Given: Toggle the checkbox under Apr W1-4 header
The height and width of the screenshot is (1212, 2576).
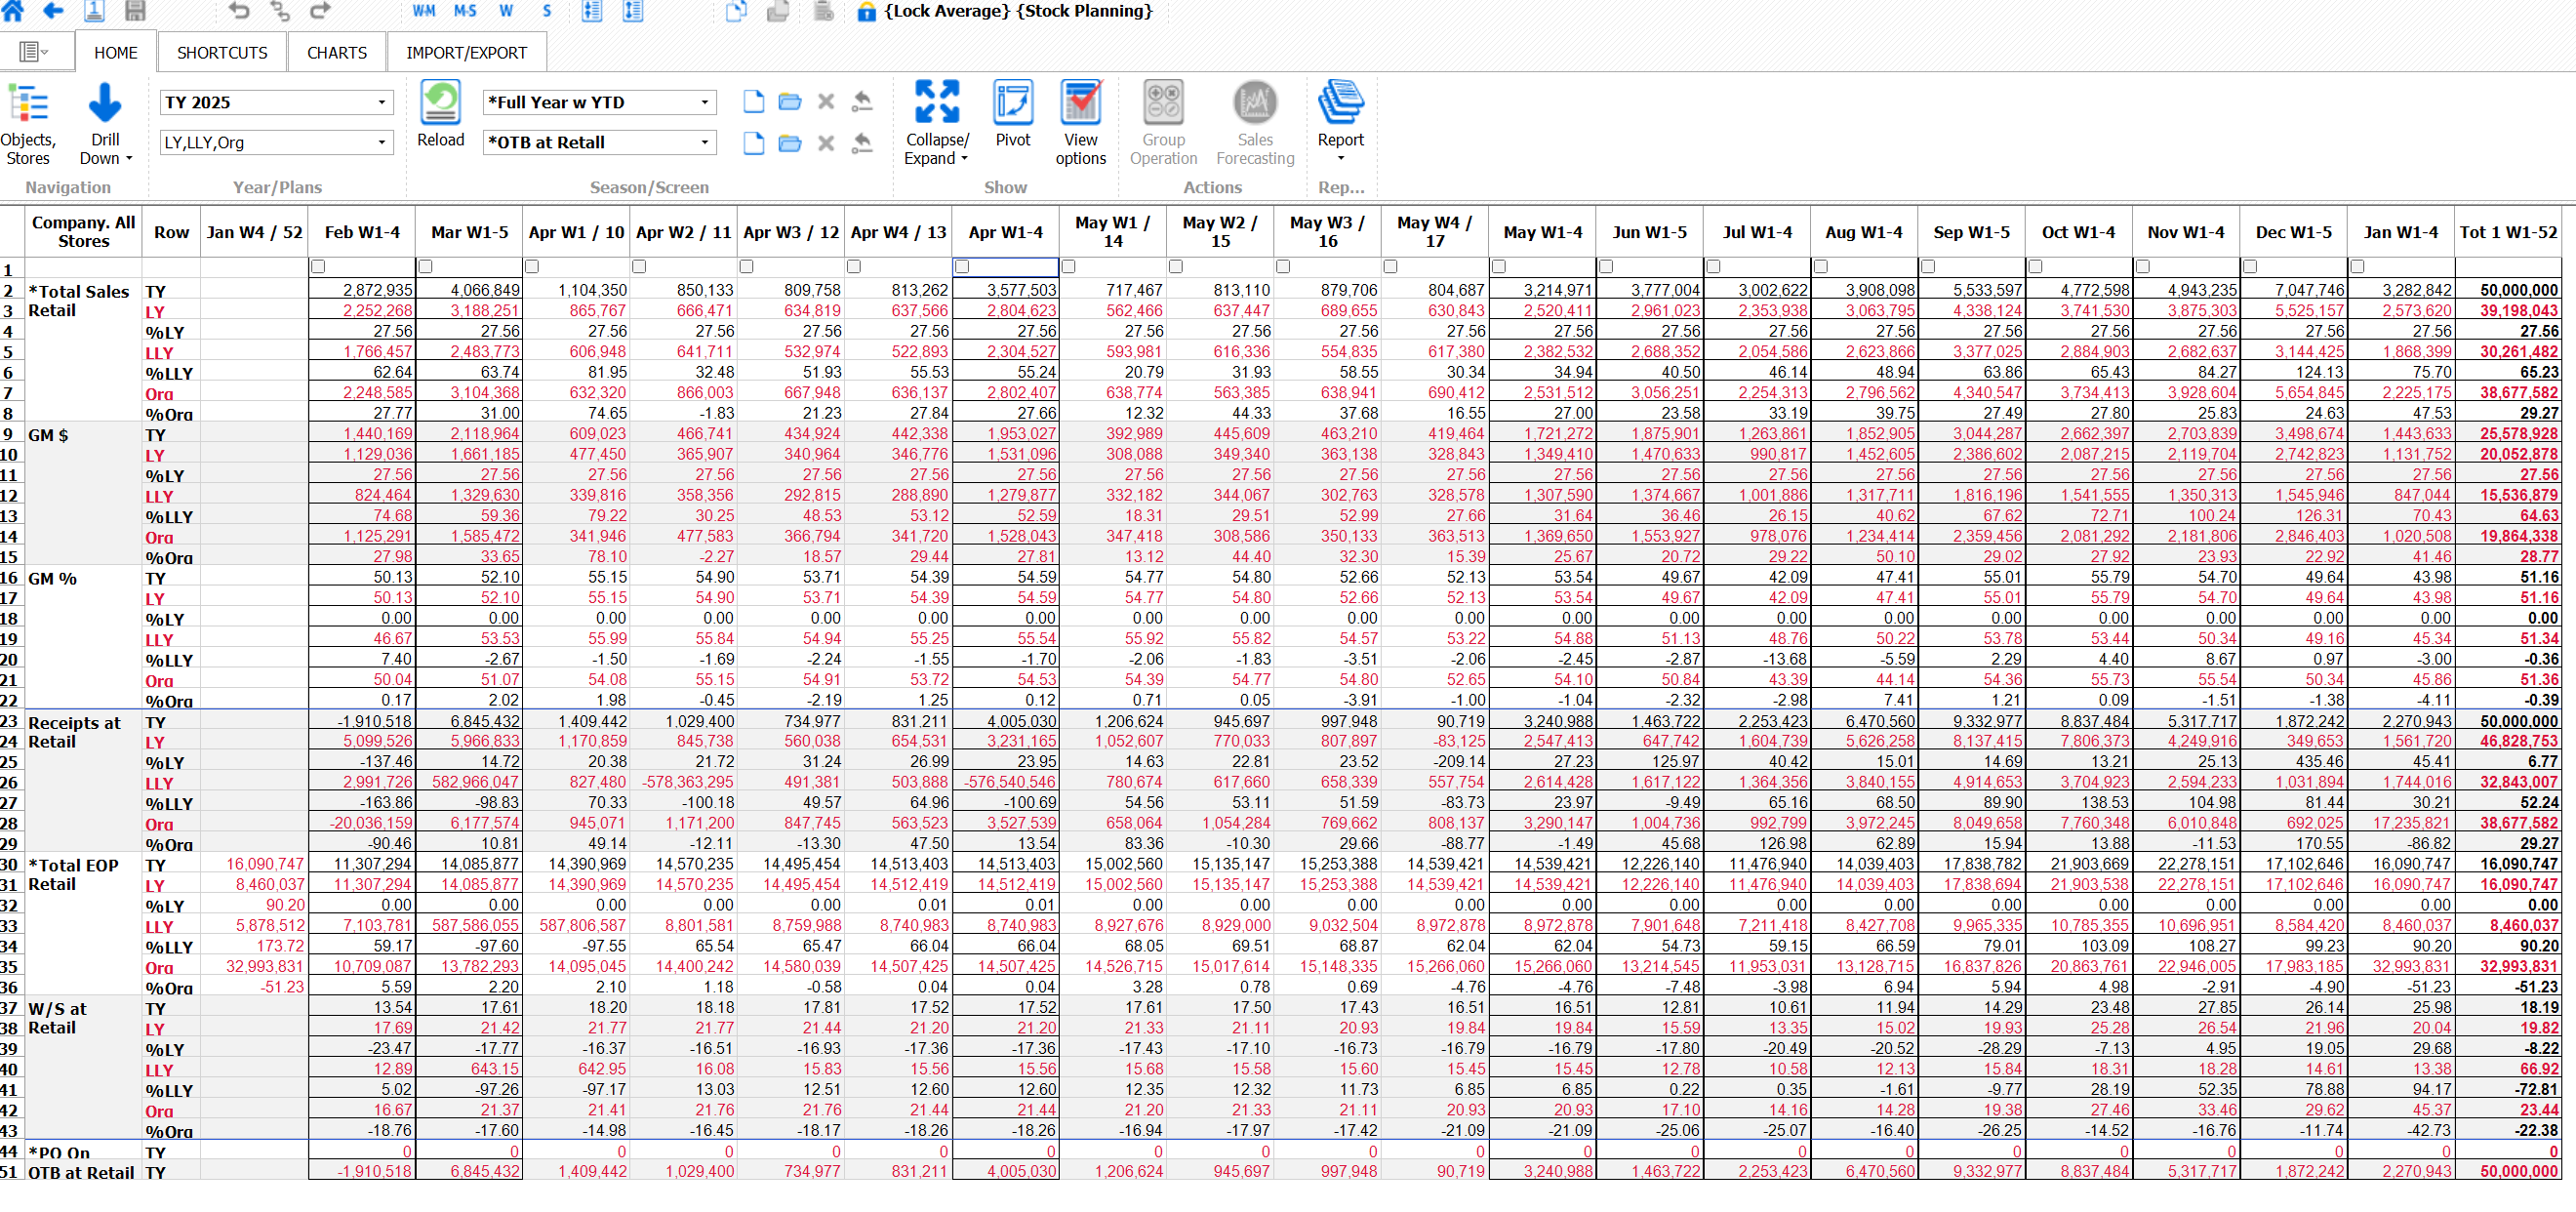Looking at the screenshot, I should [x=963, y=266].
